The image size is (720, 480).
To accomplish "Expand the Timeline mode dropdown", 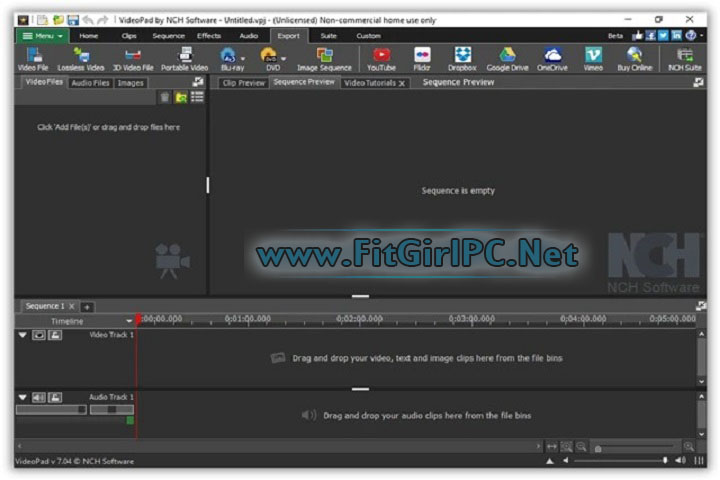I will (x=129, y=321).
